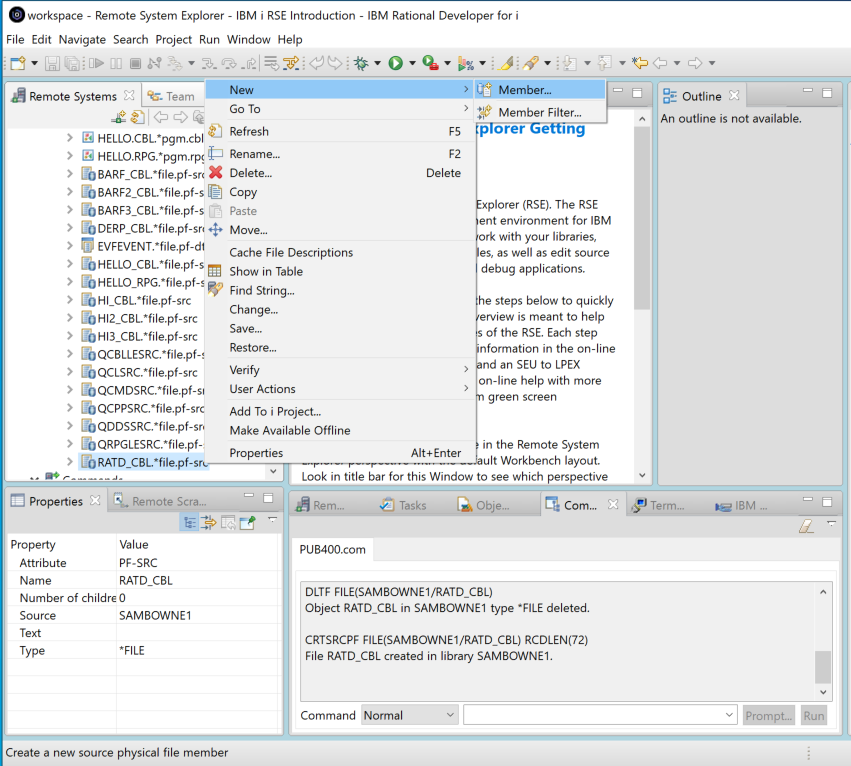The width and height of the screenshot is (851, 766).
Task: Expand the RATD_CBL file node
Action: pos(69,462)
